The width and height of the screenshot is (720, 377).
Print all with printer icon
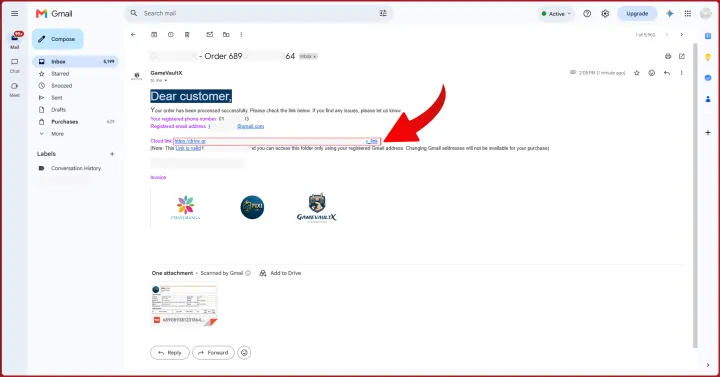tap(668, 56)
